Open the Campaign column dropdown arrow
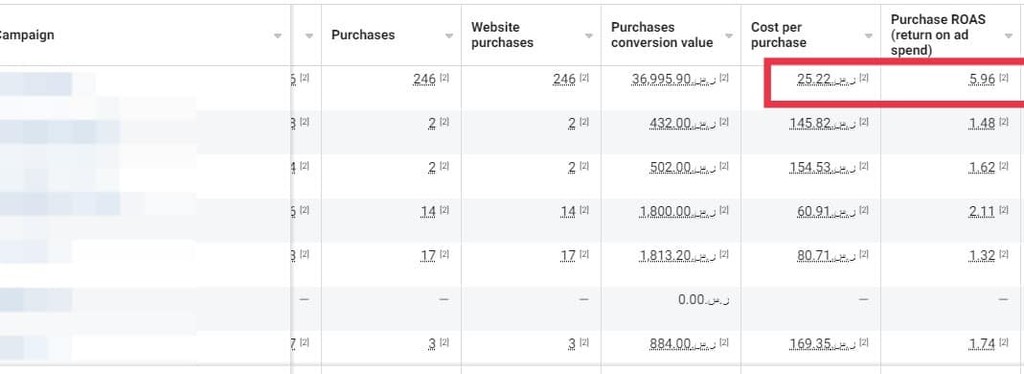 278,36
